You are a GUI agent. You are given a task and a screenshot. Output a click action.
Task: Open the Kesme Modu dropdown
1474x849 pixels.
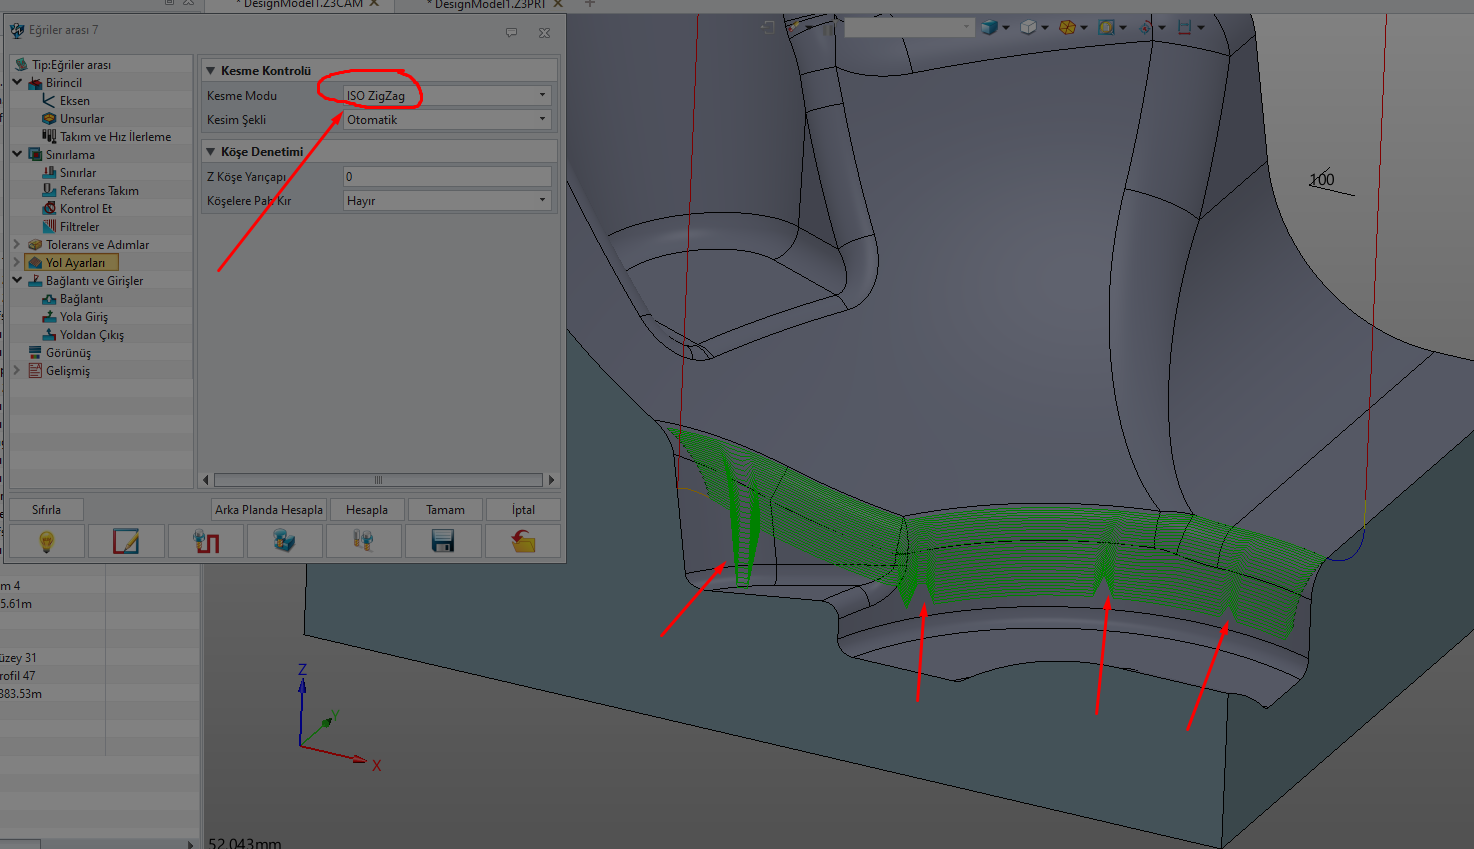[542, 95]
